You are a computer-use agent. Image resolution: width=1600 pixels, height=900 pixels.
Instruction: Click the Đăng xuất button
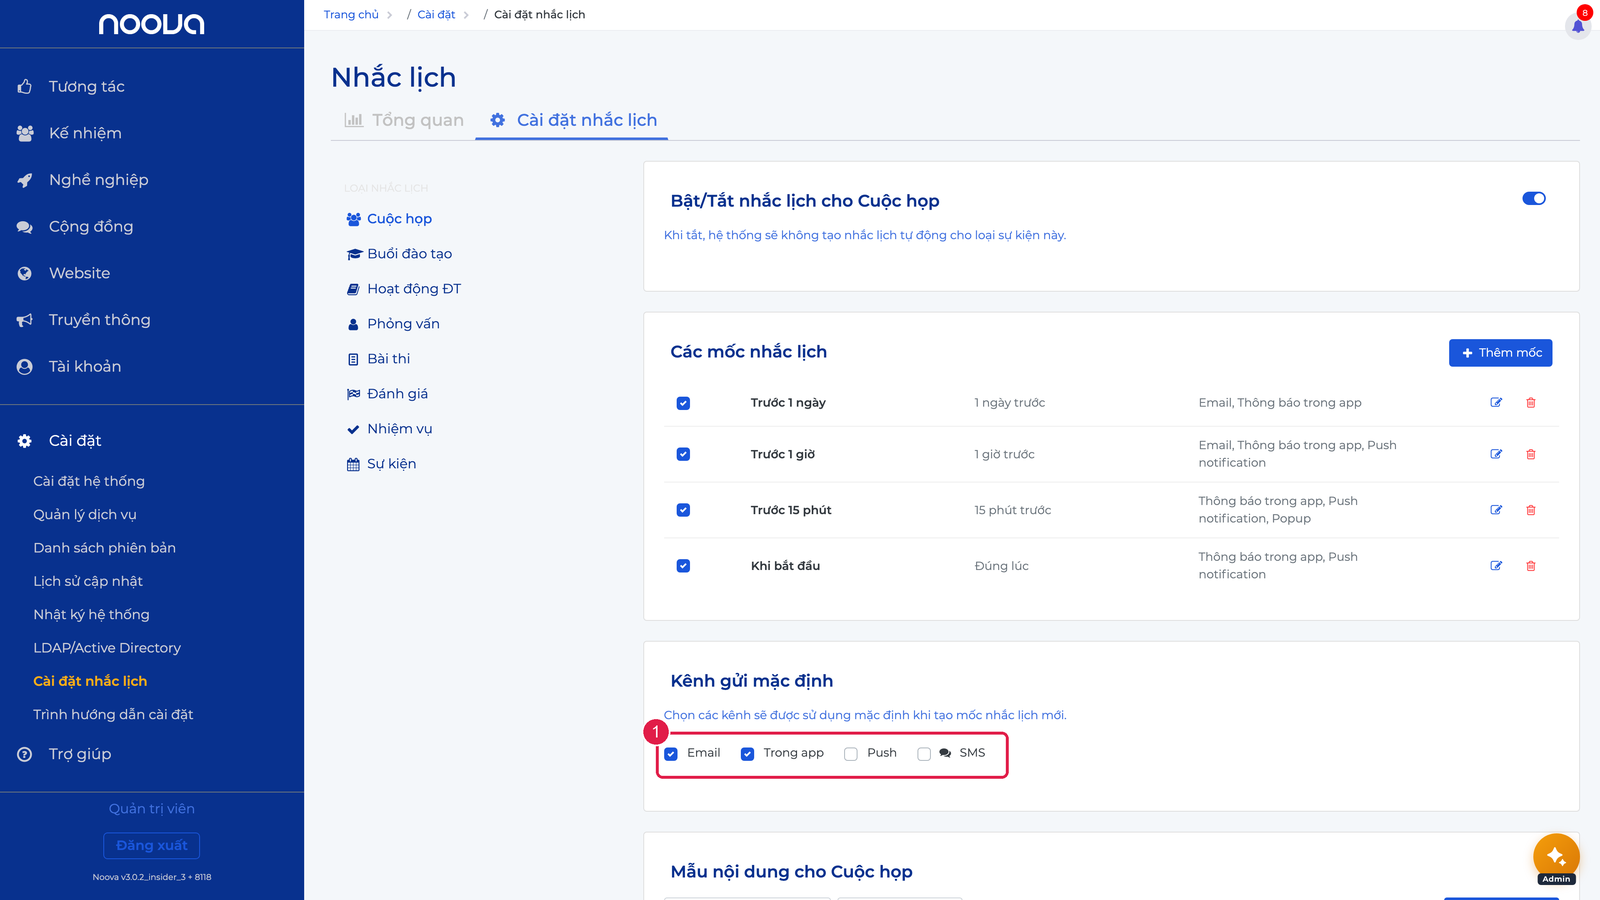click(152, 846)
